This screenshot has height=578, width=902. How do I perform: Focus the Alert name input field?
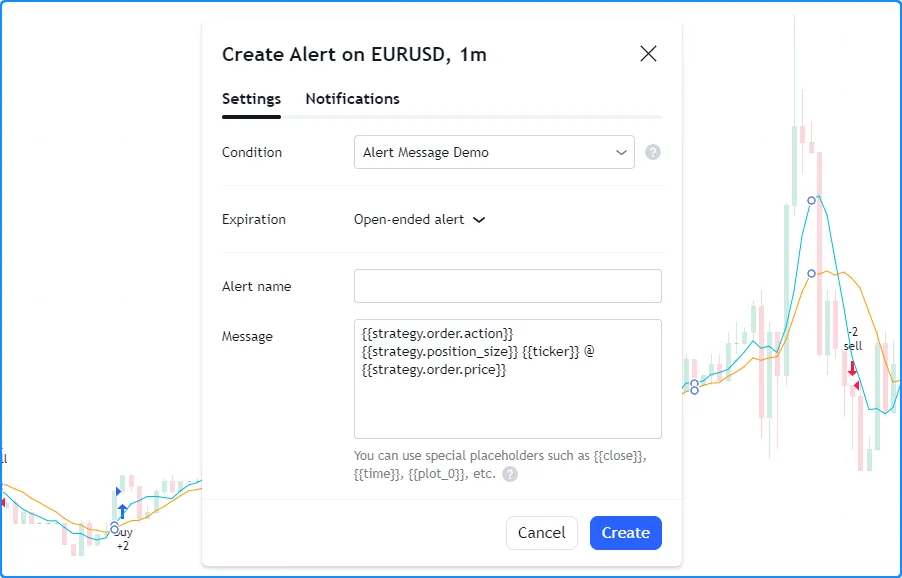[x=507, y=286]
